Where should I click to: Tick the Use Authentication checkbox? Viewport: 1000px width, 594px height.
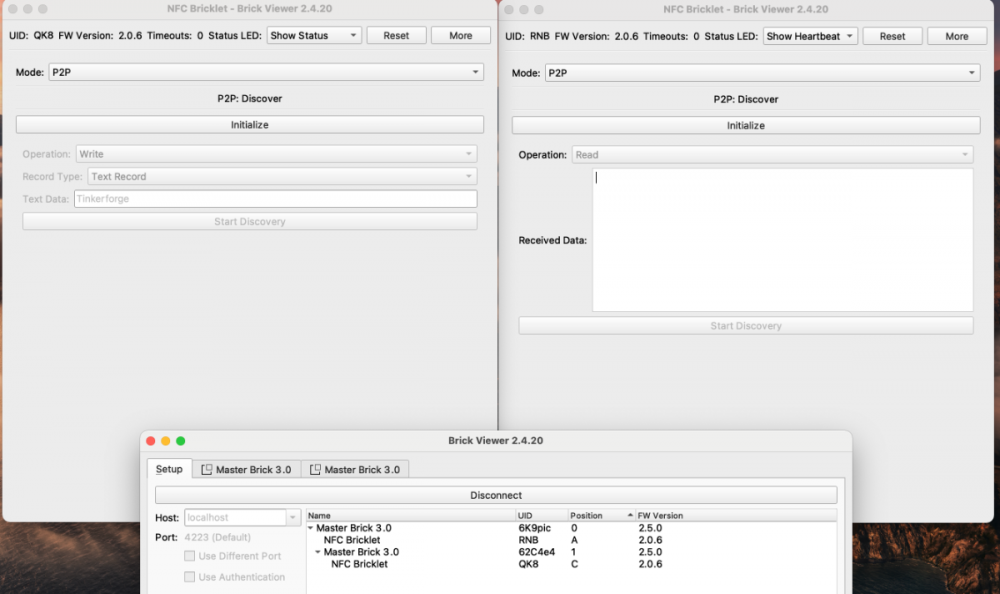click(x=189, y=577)
